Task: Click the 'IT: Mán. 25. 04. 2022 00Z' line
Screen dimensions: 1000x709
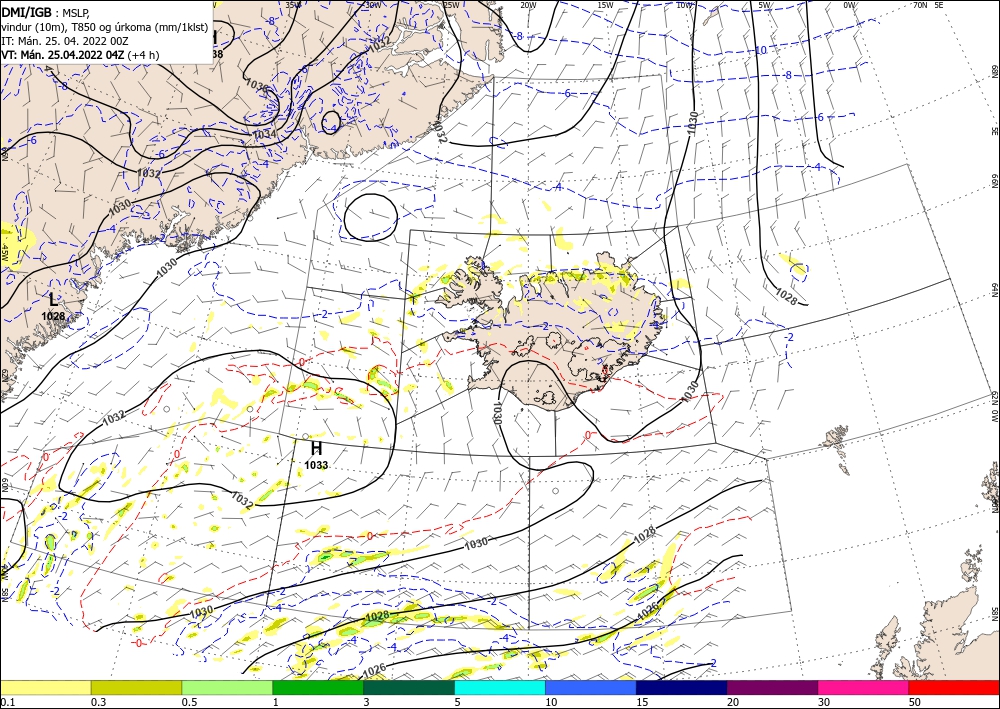Action: point(65,40)
